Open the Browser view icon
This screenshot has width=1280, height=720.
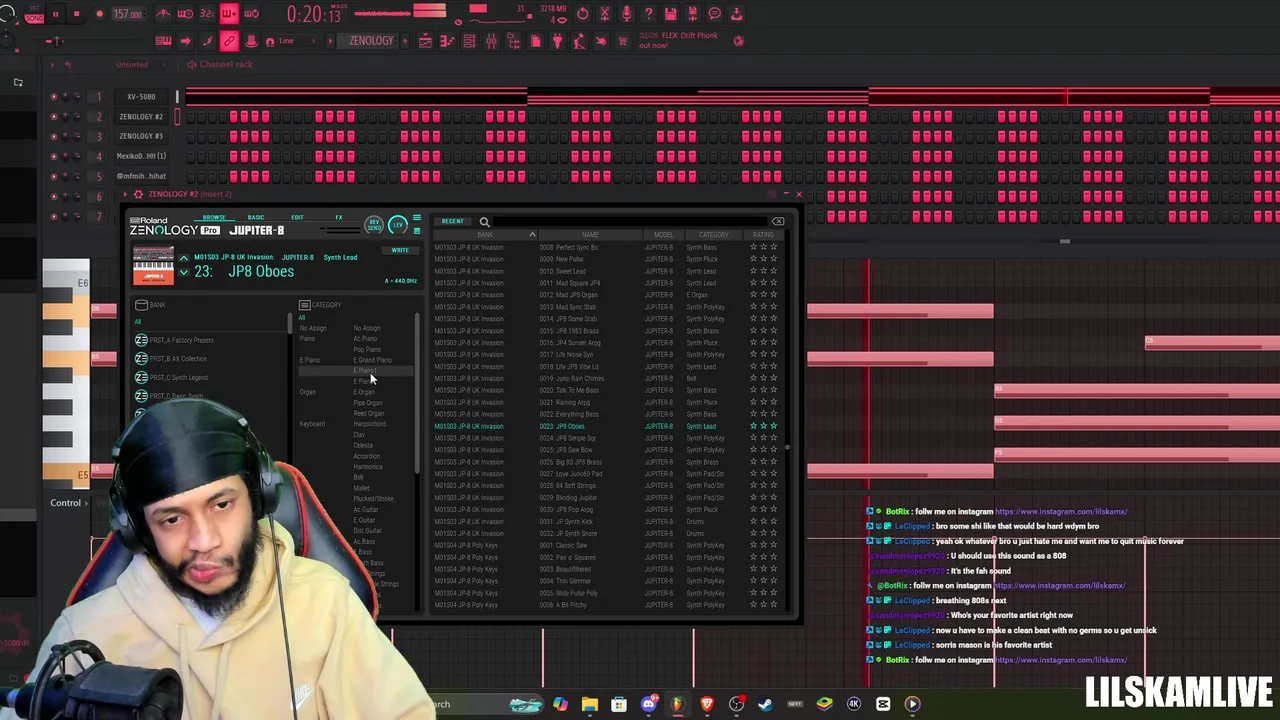click(513, 41)
